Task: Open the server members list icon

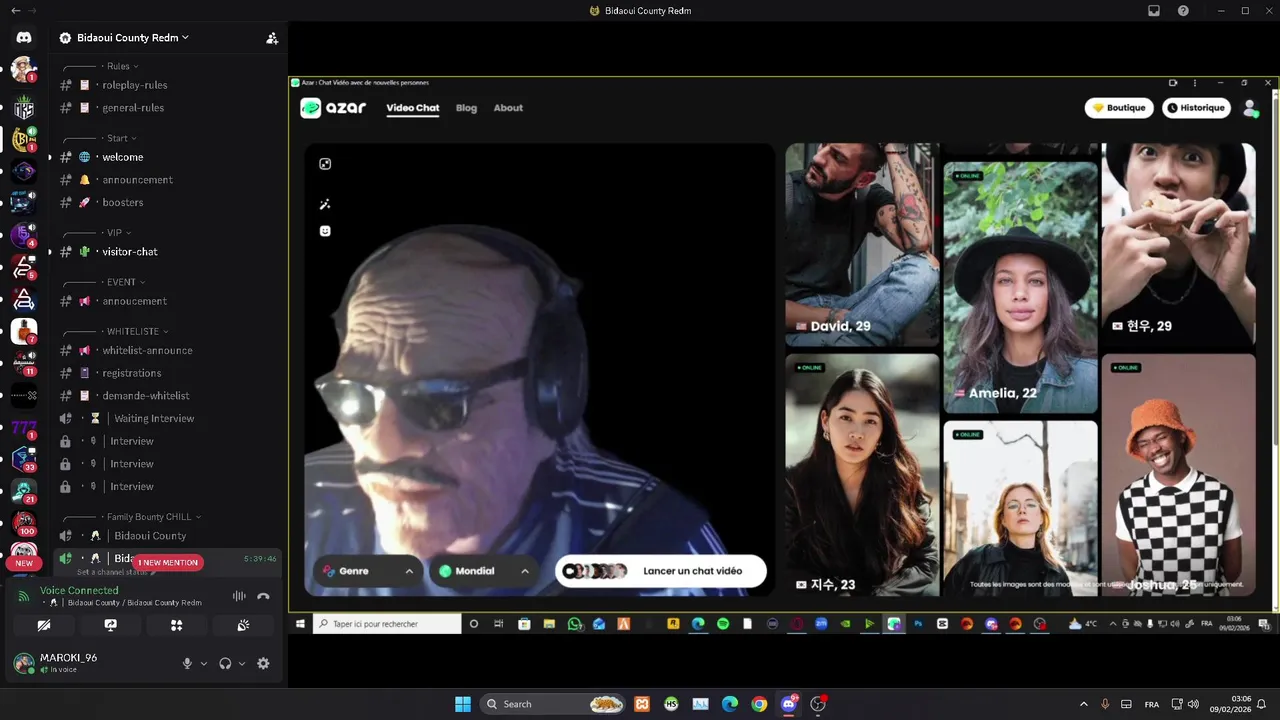Action: pos(272,38)
